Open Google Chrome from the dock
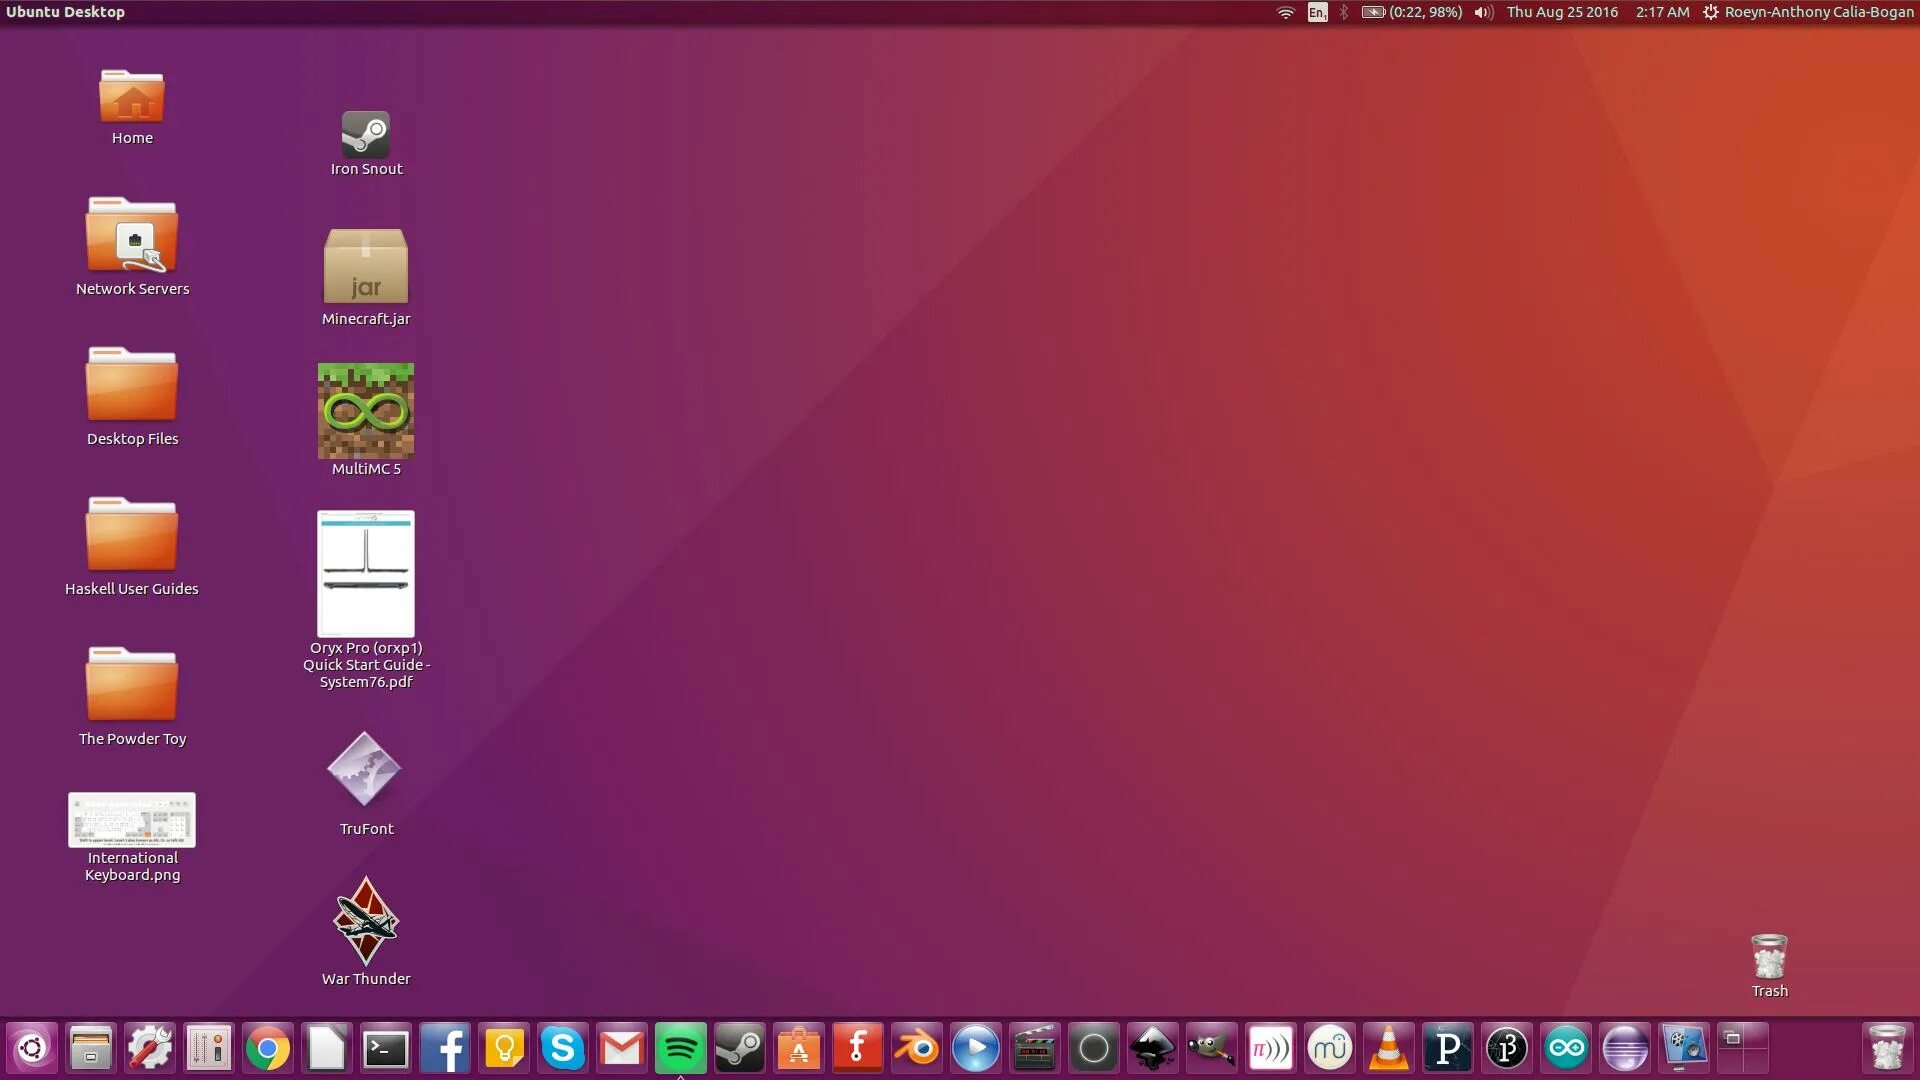1920x1080 pixels. (268, 1048)
